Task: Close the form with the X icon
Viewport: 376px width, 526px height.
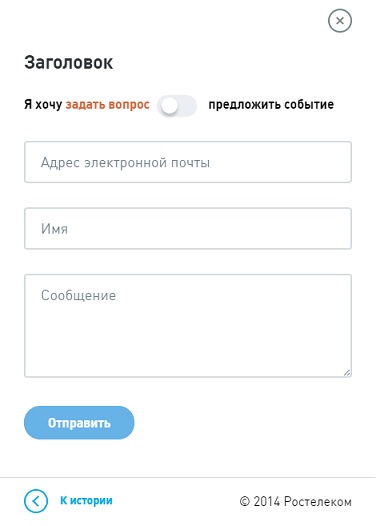Action: tap(340, 21)
